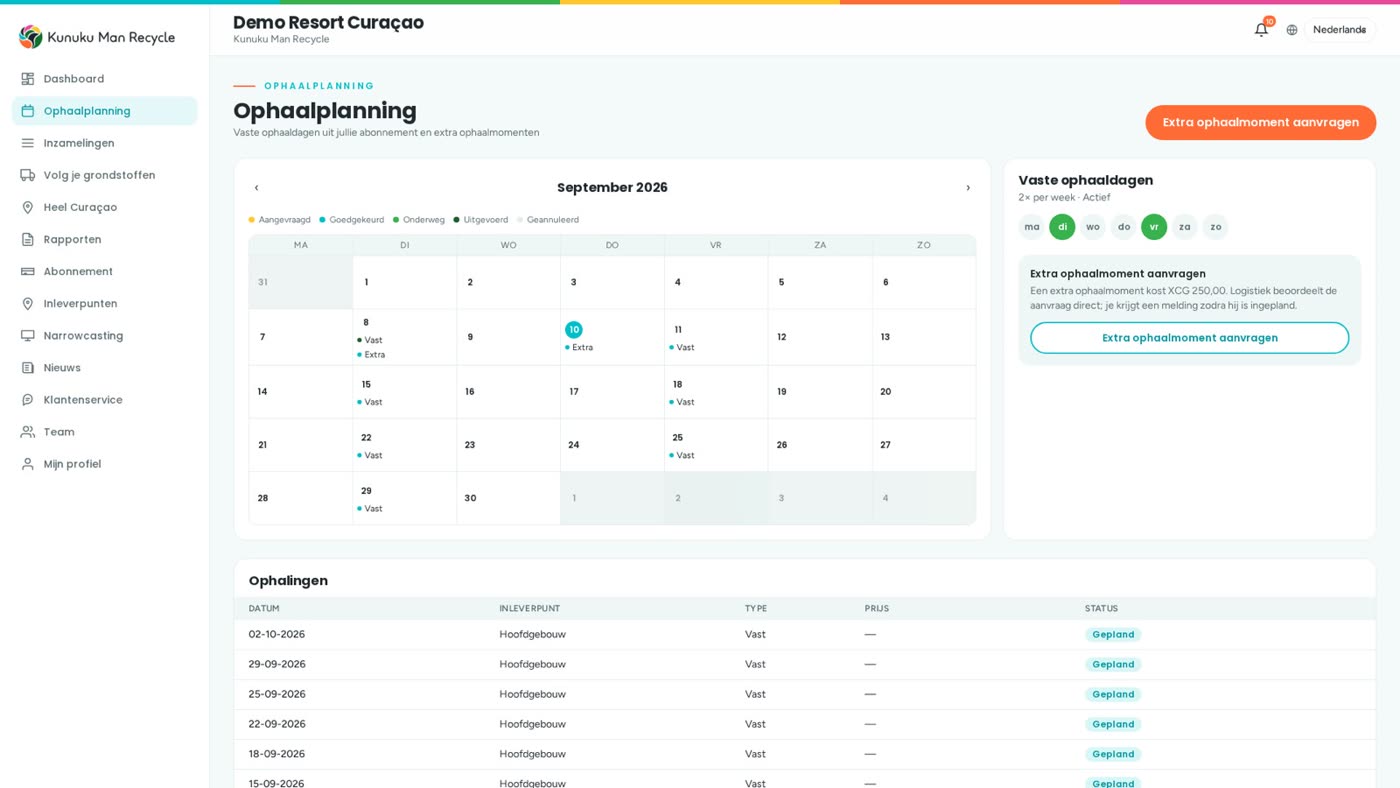1400x788 pixels.
Task: Click the DATUM column header
Action: pyautogui.click(x=264, y=608)
